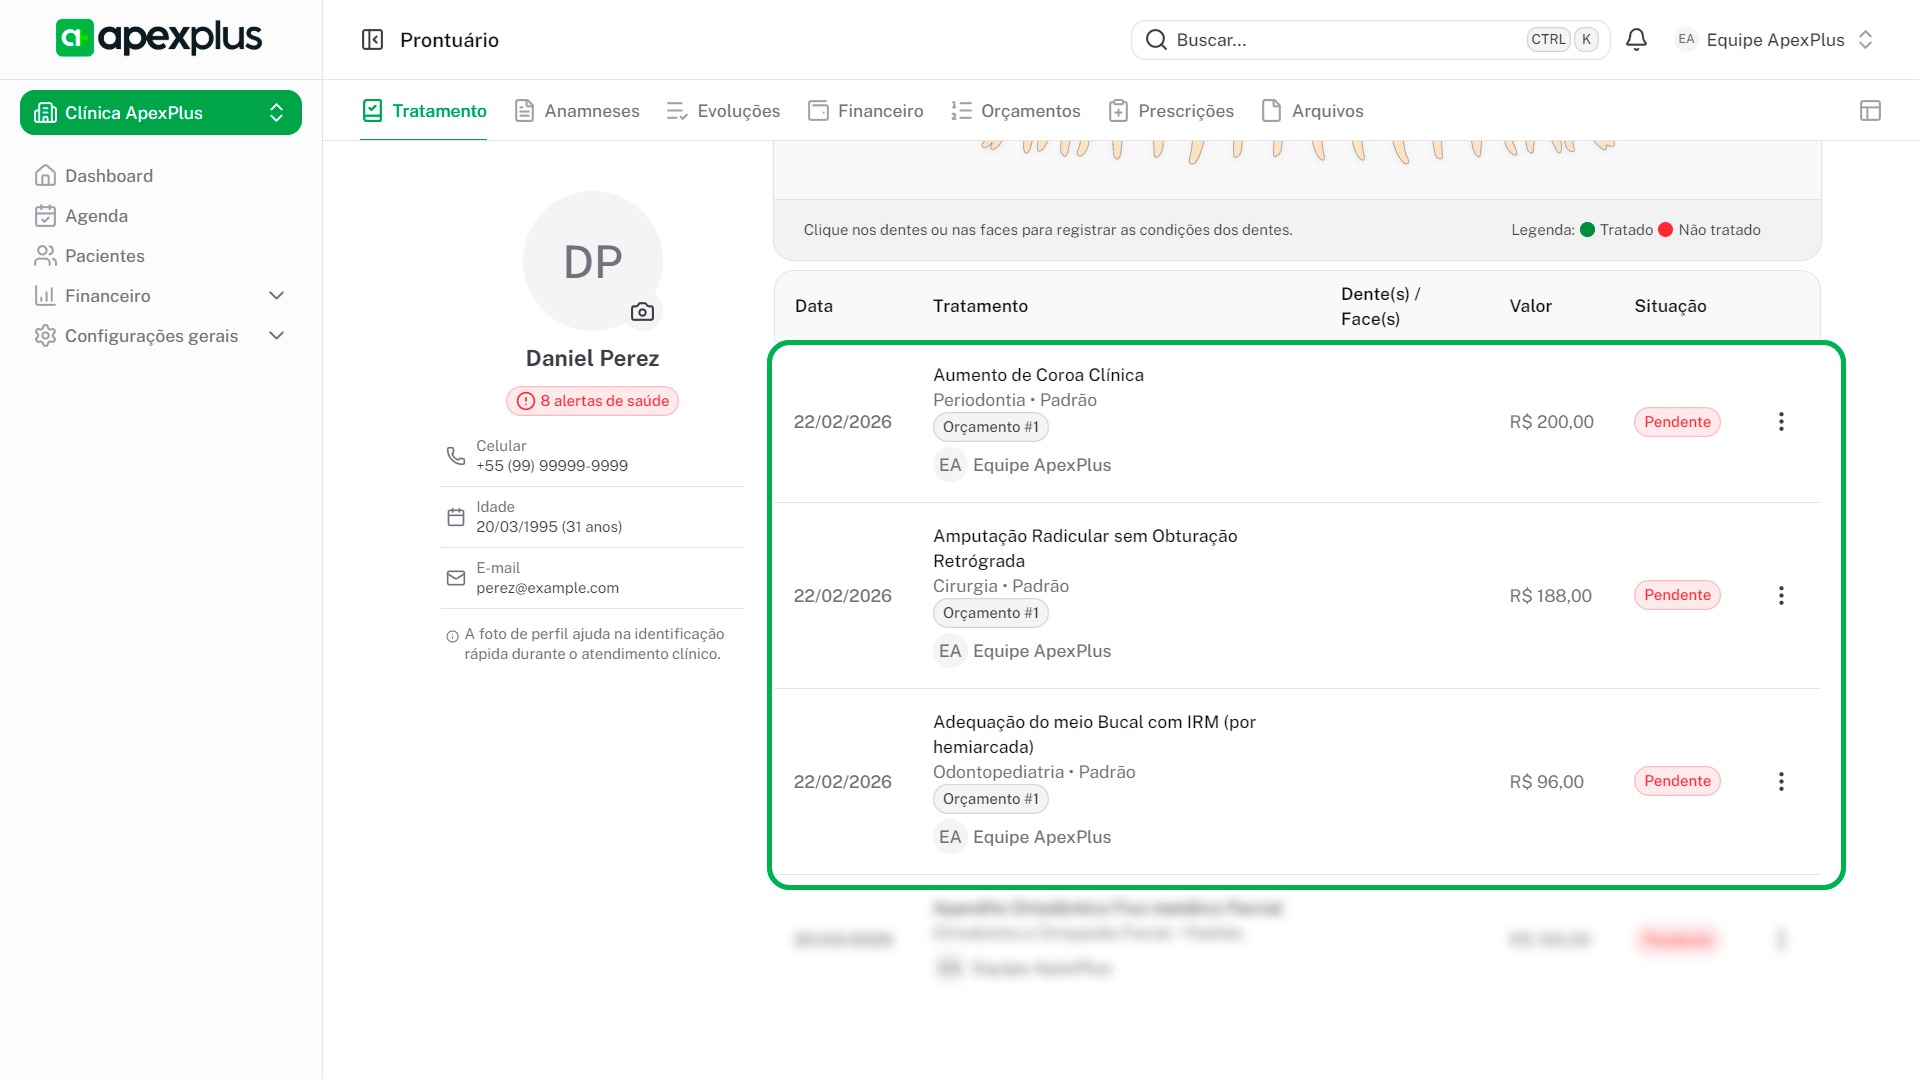The height and width of the screenshot is (1079, 1919).
Task: Click the 8 alertas de saúde badge
Action: coord(592,401)
